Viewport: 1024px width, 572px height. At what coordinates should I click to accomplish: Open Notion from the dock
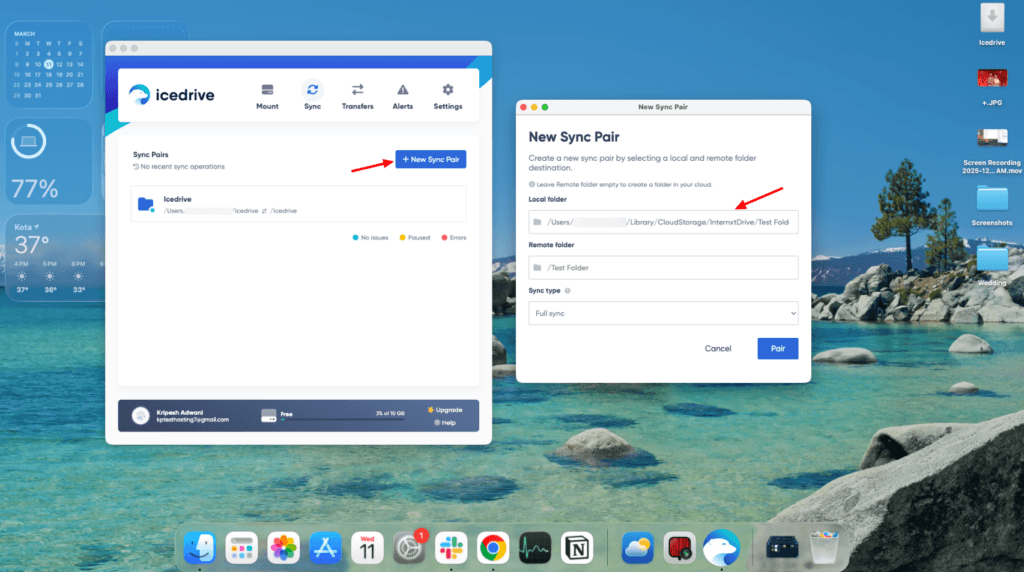(x=577, y=547)
